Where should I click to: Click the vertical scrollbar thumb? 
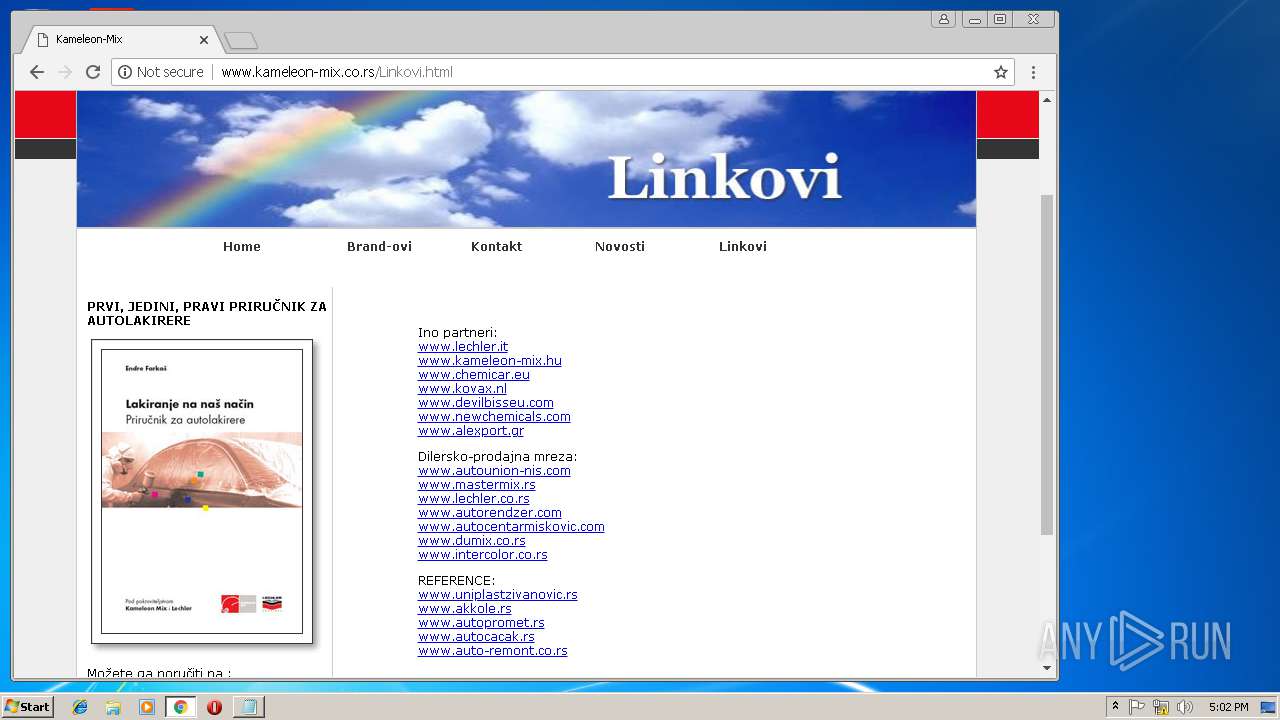(1047, 365)
